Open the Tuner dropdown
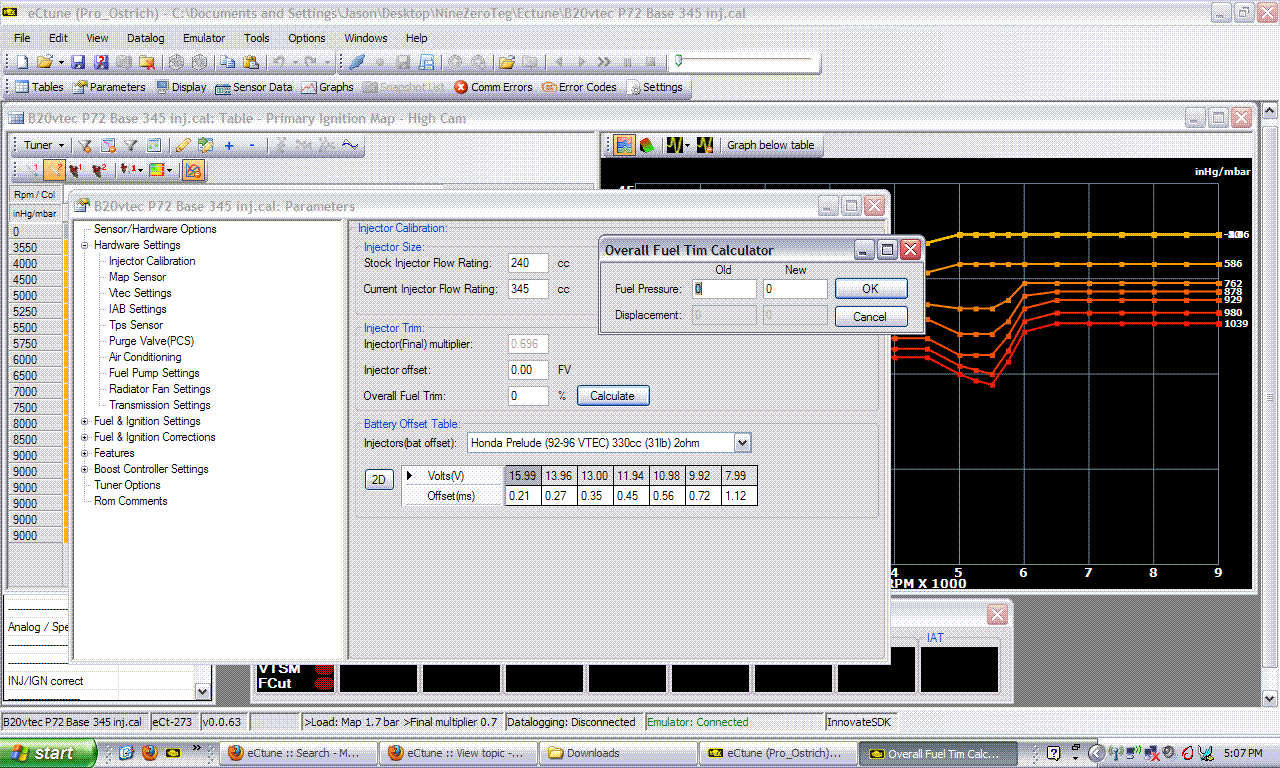This screenshot has width=1280, height=768. coord(45,145)
